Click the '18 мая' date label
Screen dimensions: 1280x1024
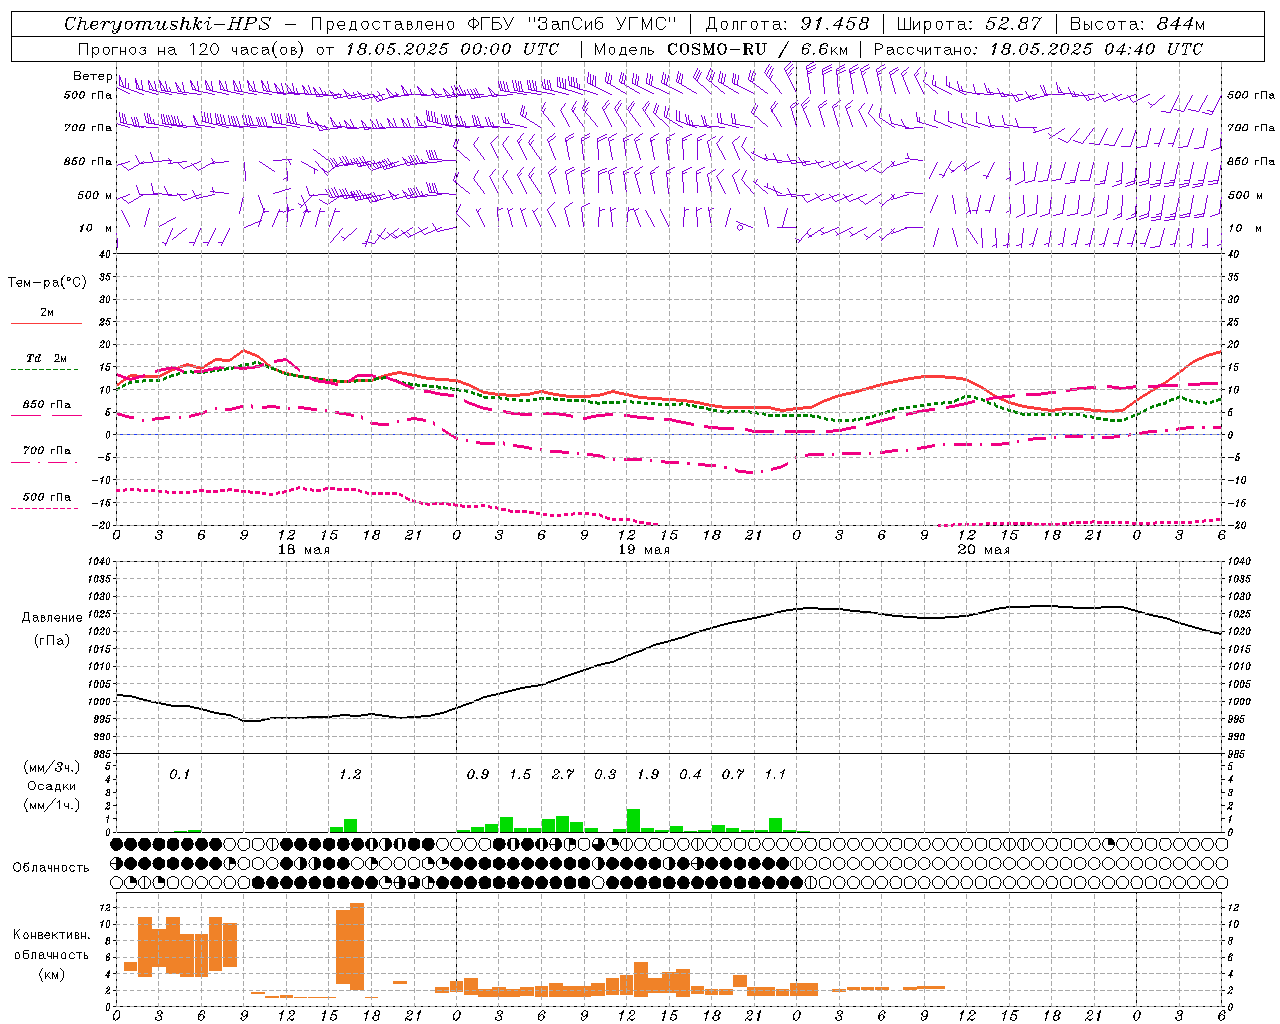point(304,550)
